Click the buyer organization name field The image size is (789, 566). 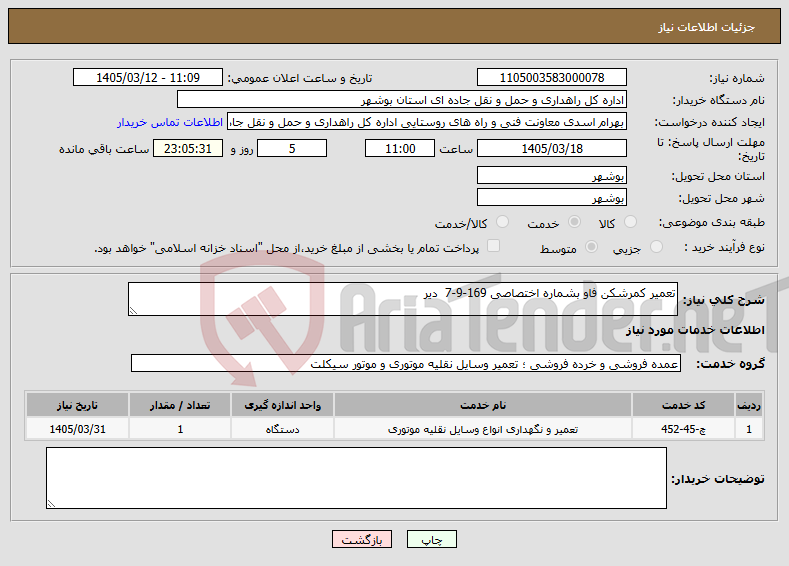pos(402,100)
